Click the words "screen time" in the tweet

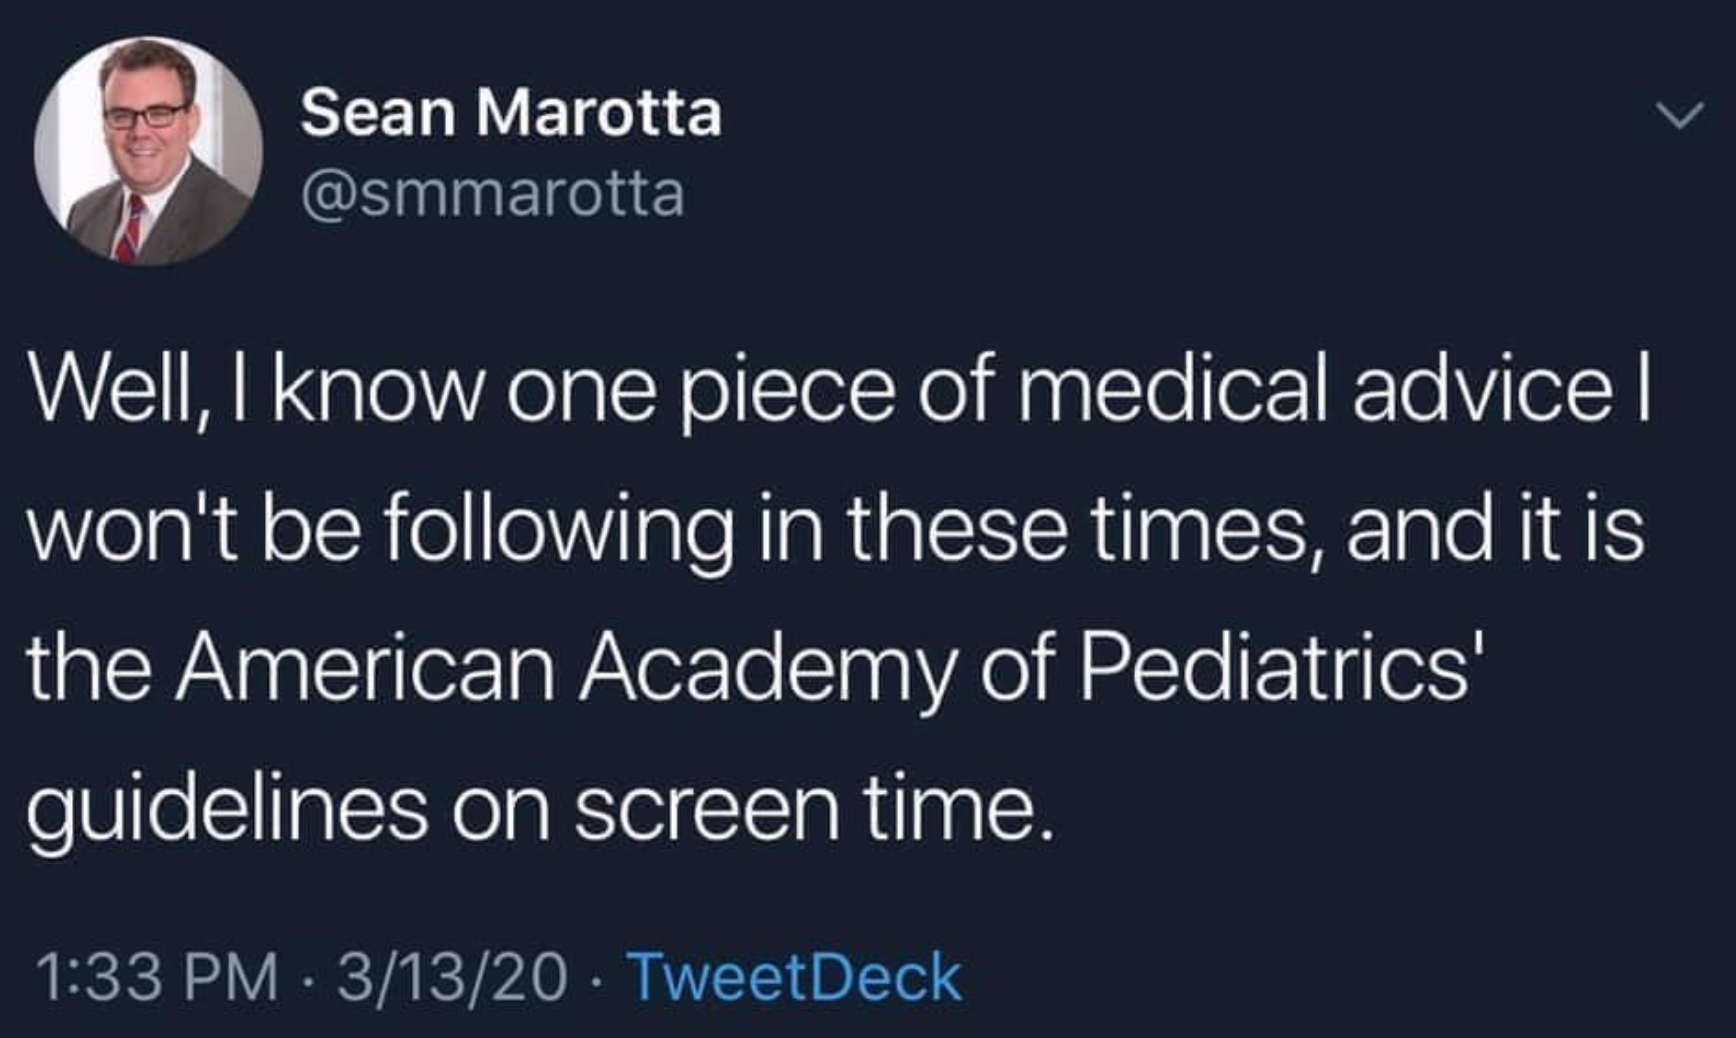(812, 808)
